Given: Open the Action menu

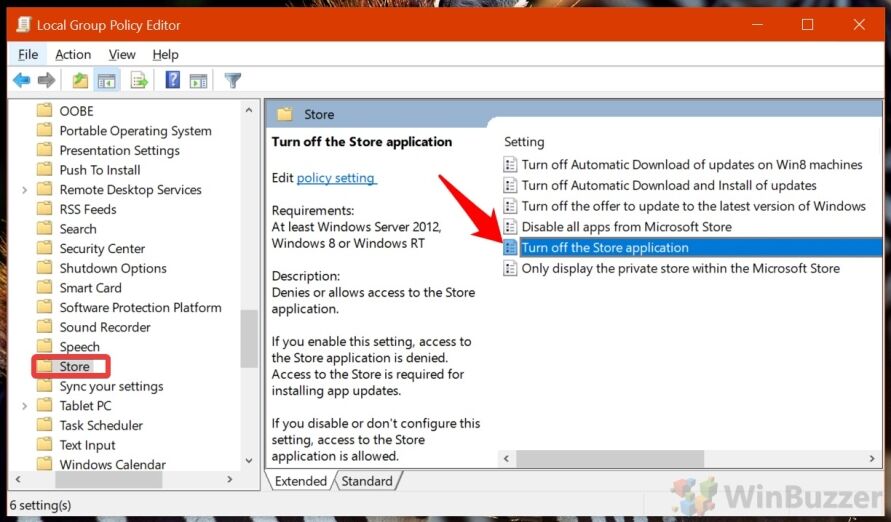Looking at the screenshot, I should coord(73,55).
